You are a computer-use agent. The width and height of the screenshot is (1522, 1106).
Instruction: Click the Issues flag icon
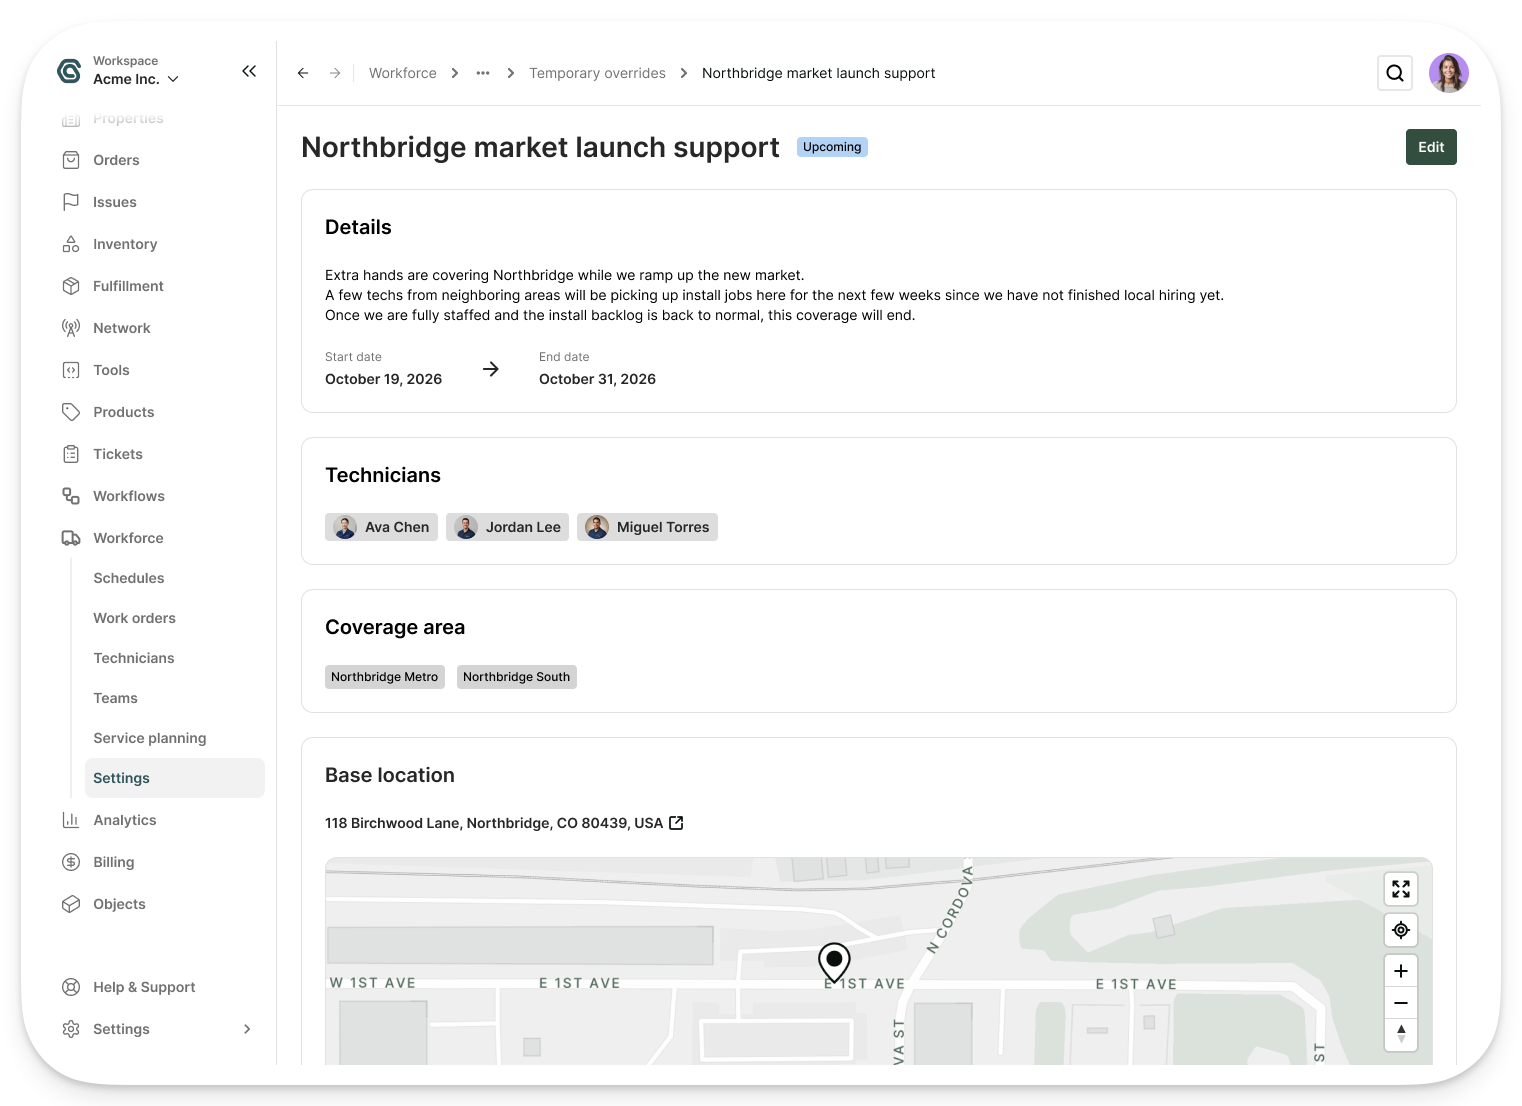tap(71, 202)
